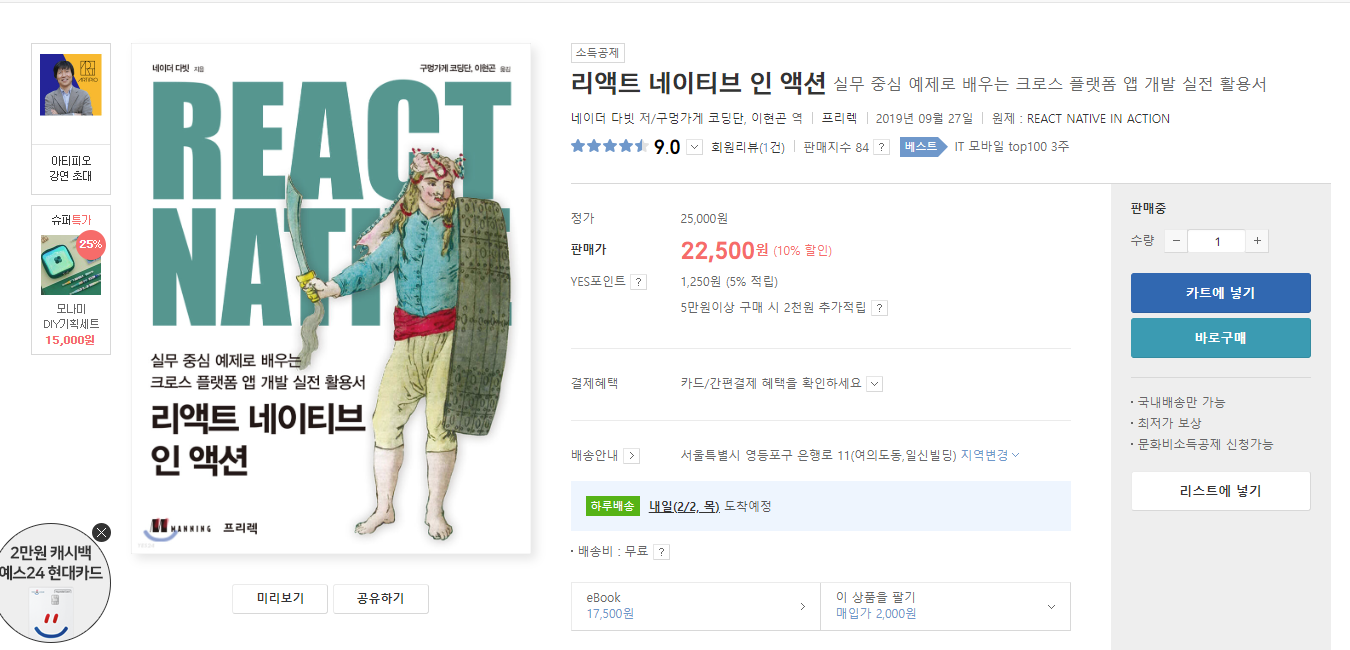1350x650 pixels.
Task: Click the 공유하기 share button
Action: coord(381,599)
